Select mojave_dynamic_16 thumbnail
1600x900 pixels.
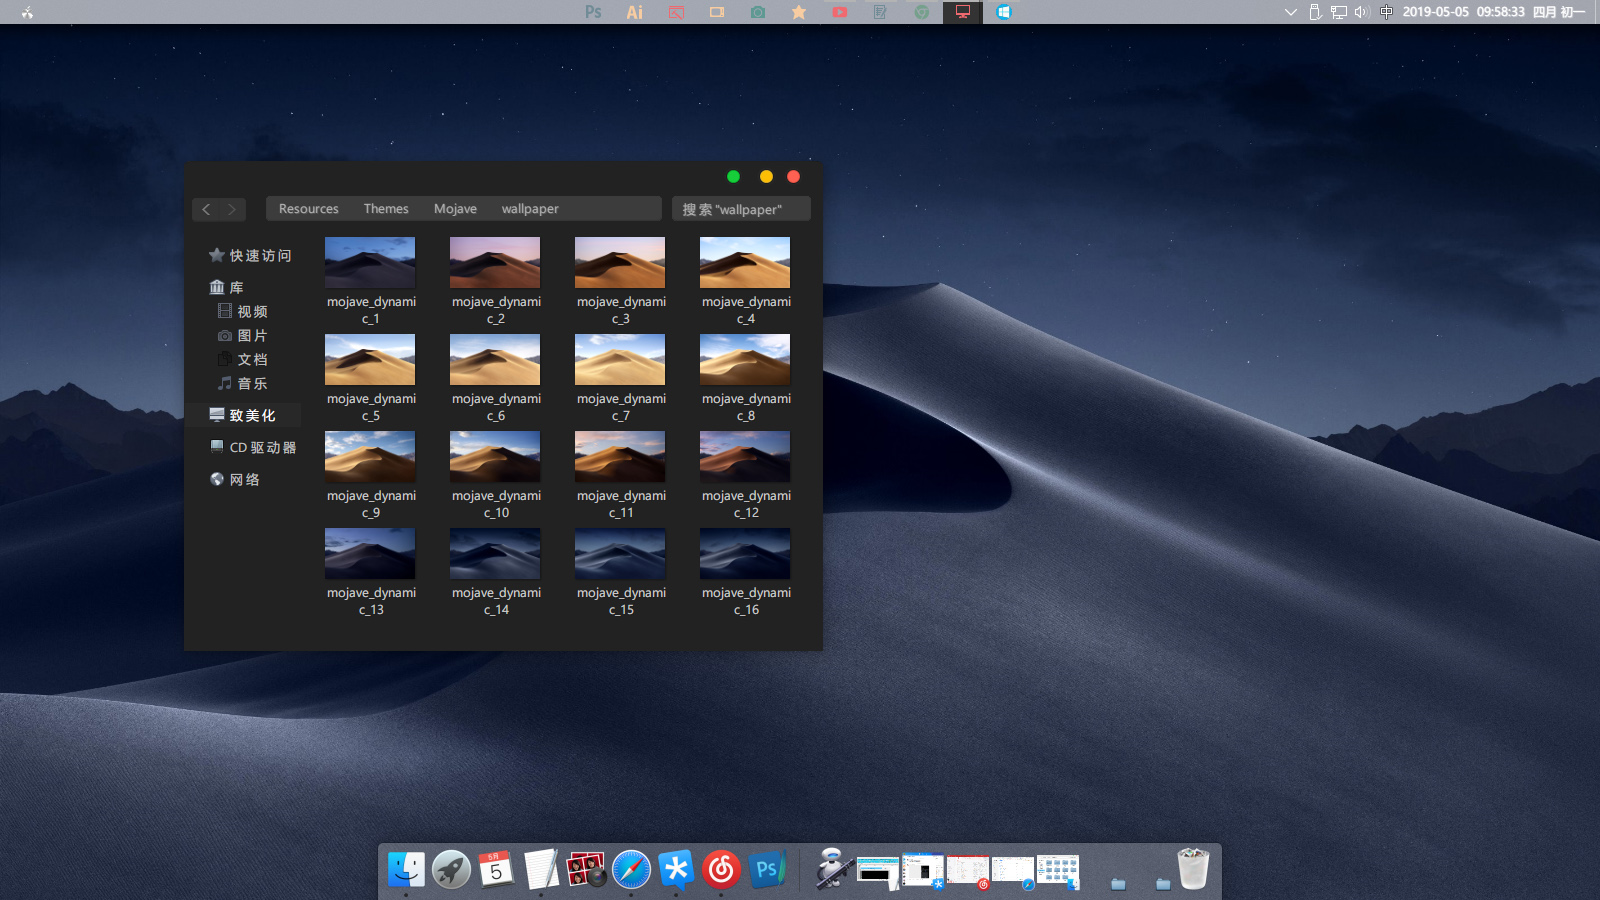point(745,553)
